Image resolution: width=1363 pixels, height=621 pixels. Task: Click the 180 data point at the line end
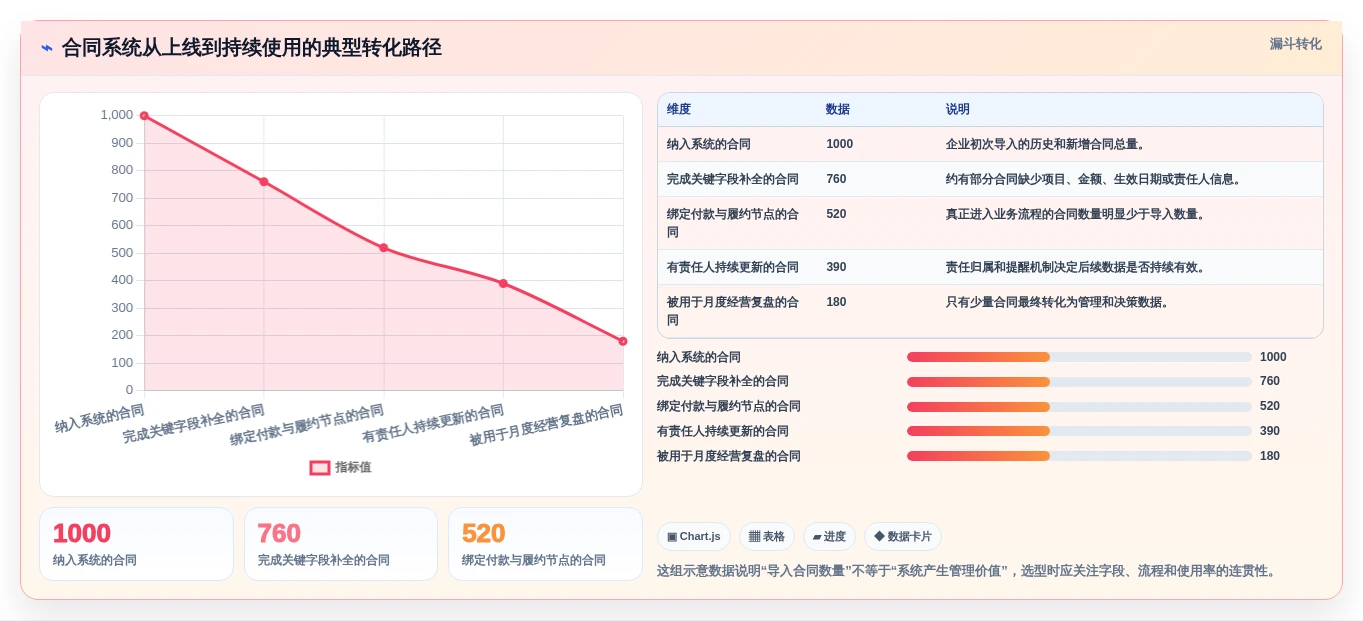(x=622, y=341)
